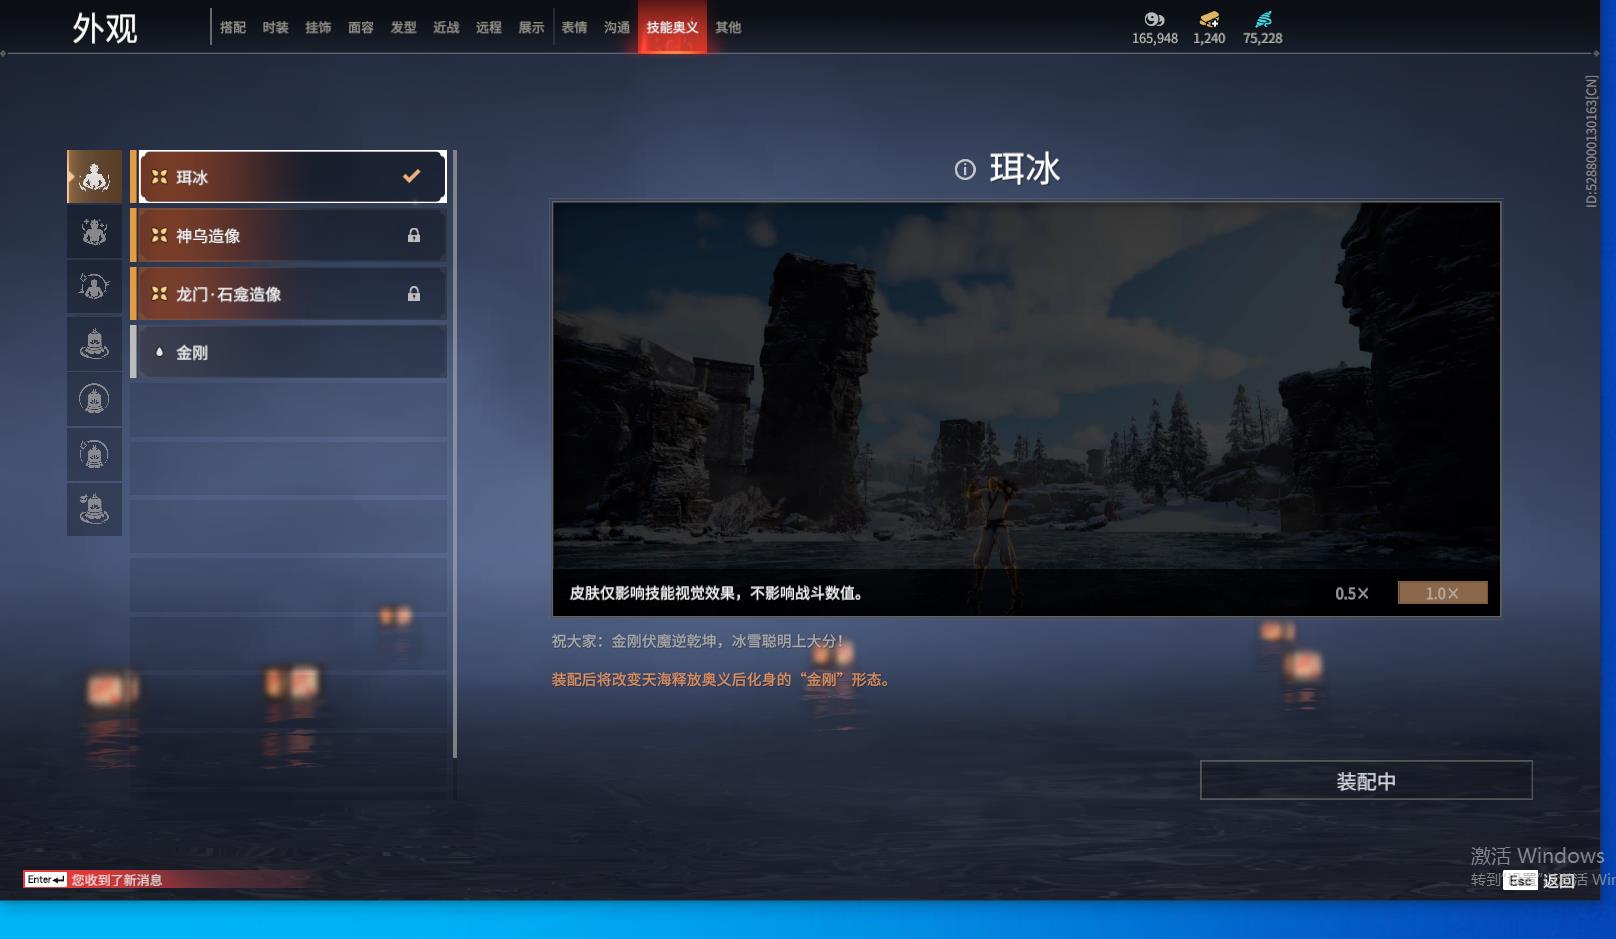The image size is (1616, 939).
Task: Set preview speed to 0.5×
Action: coord(1352,593)
